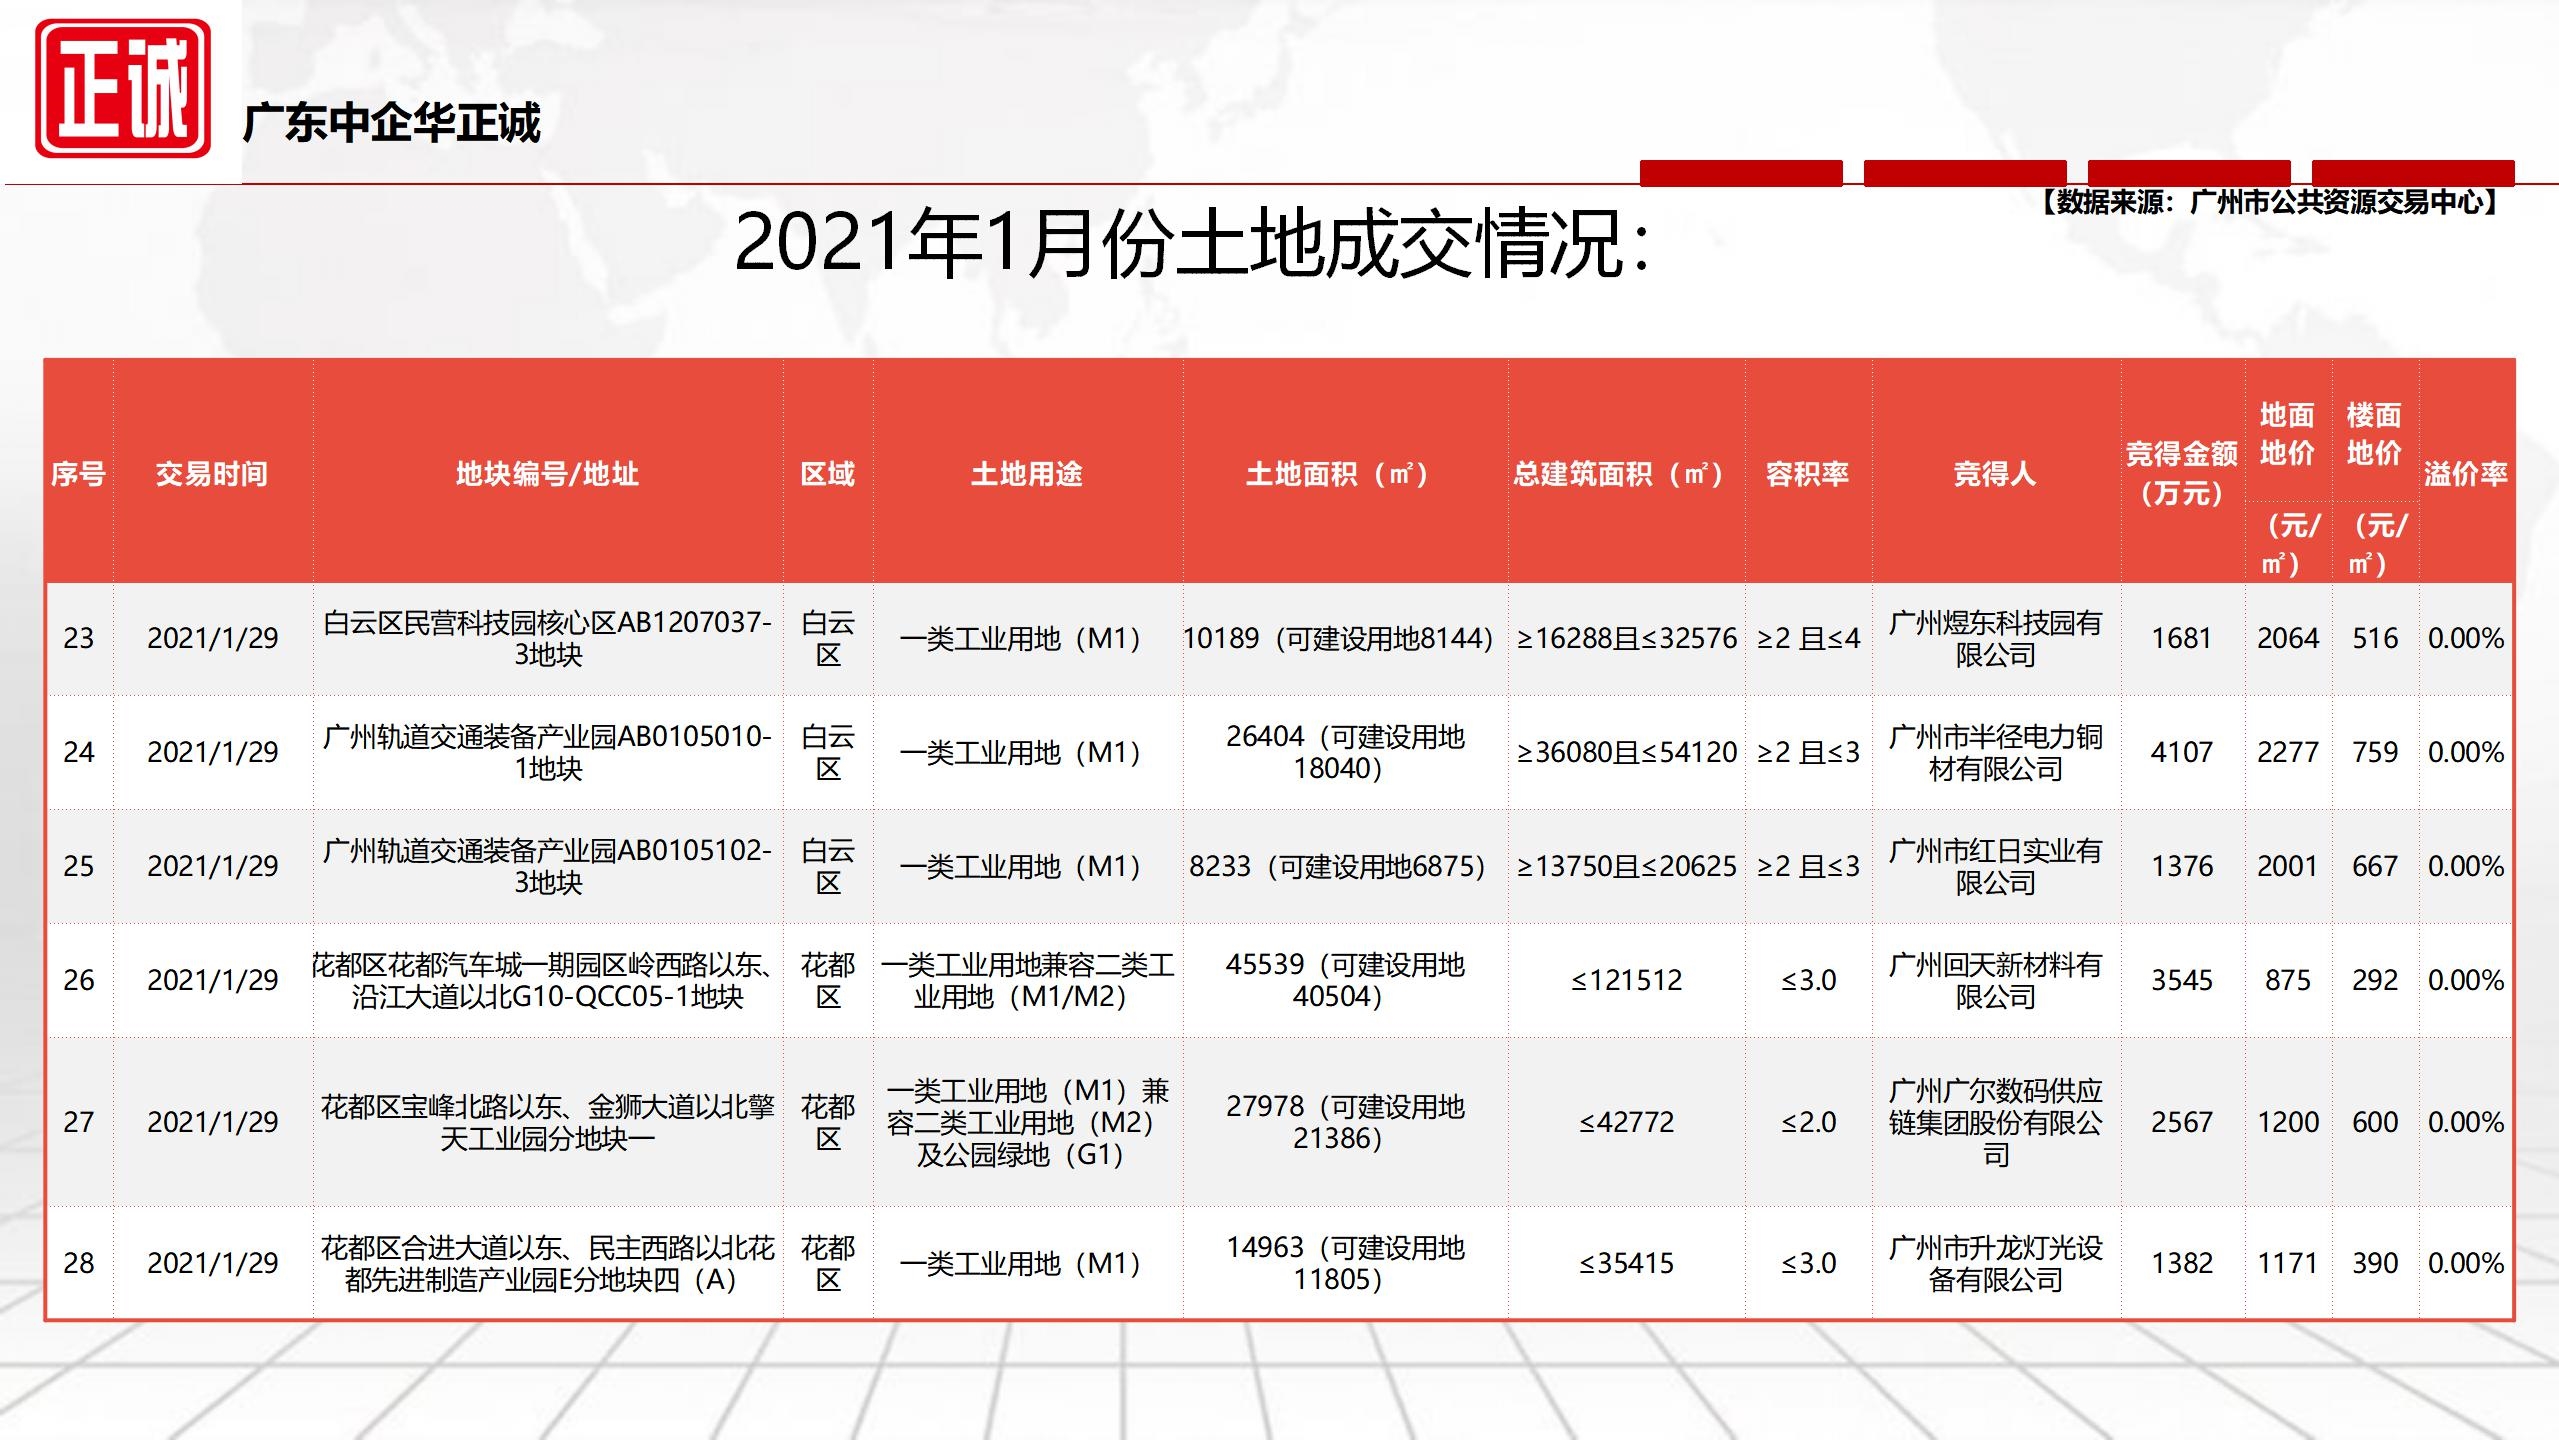This screenshot has height=1440, width=2559.
Task: Click the first red bar in header
Action: tap(1740, 173)
